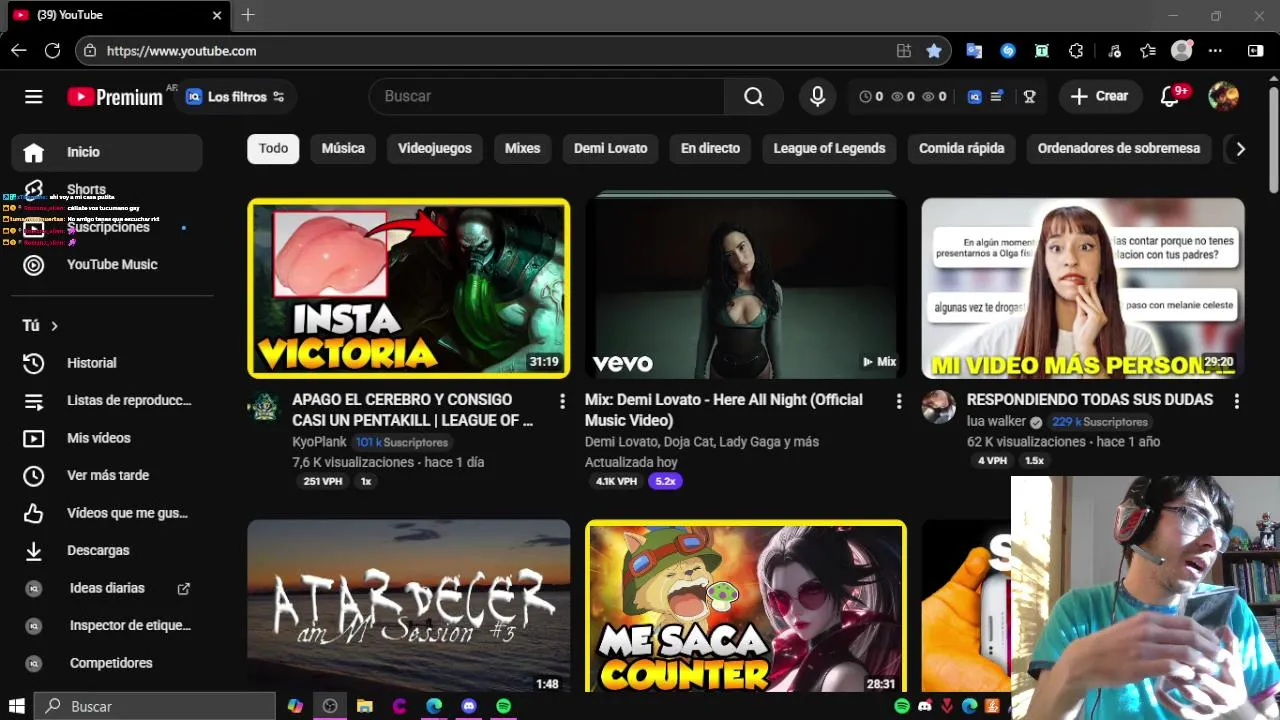Select the Mixes filter chip
This screenshot has width=1280, height=720.
click(522, 148)
